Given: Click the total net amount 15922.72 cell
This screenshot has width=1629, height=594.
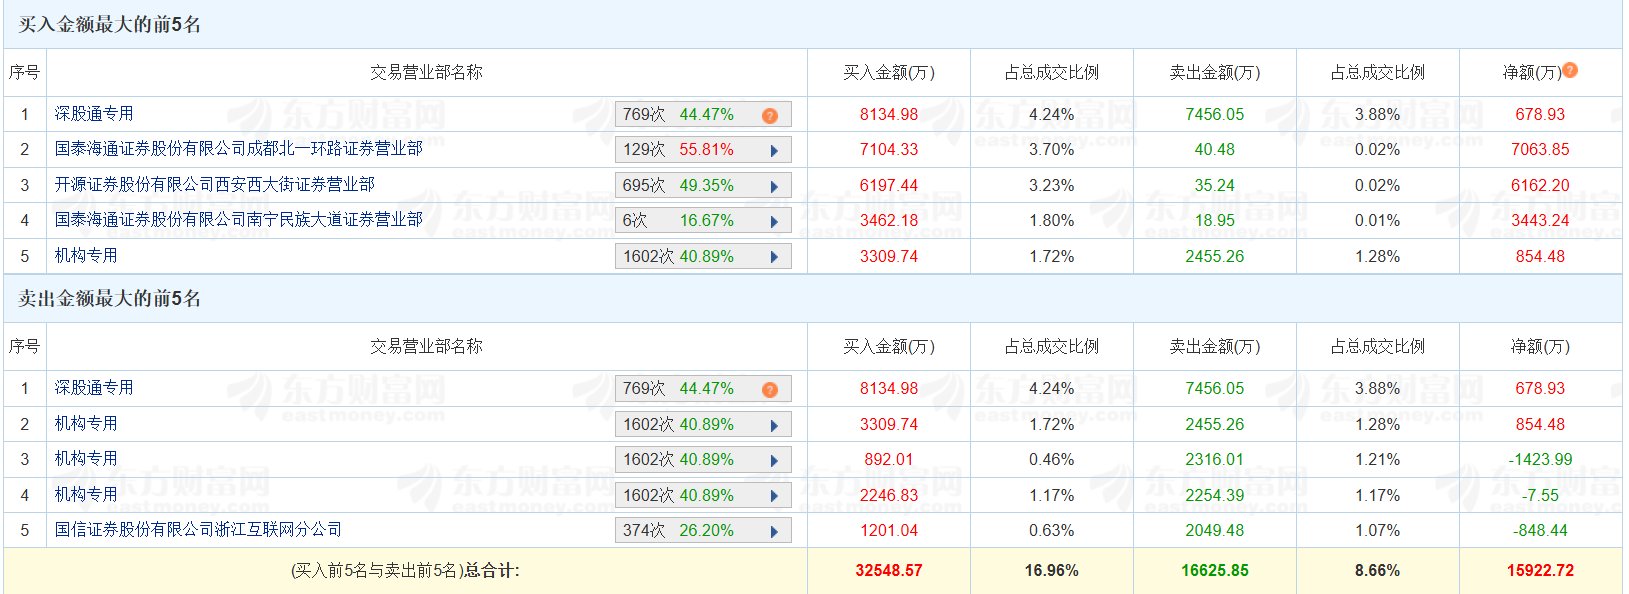Looking at the screenshot, I should pos(1540,571).
